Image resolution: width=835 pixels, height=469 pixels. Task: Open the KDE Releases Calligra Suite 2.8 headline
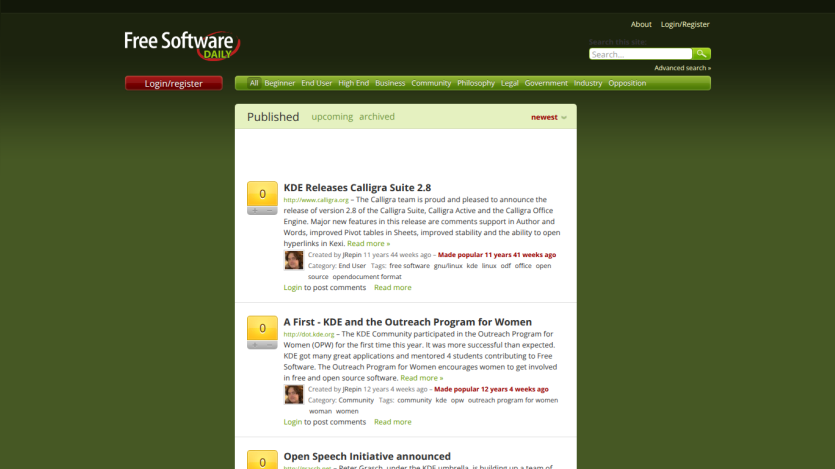pos(357,187)
